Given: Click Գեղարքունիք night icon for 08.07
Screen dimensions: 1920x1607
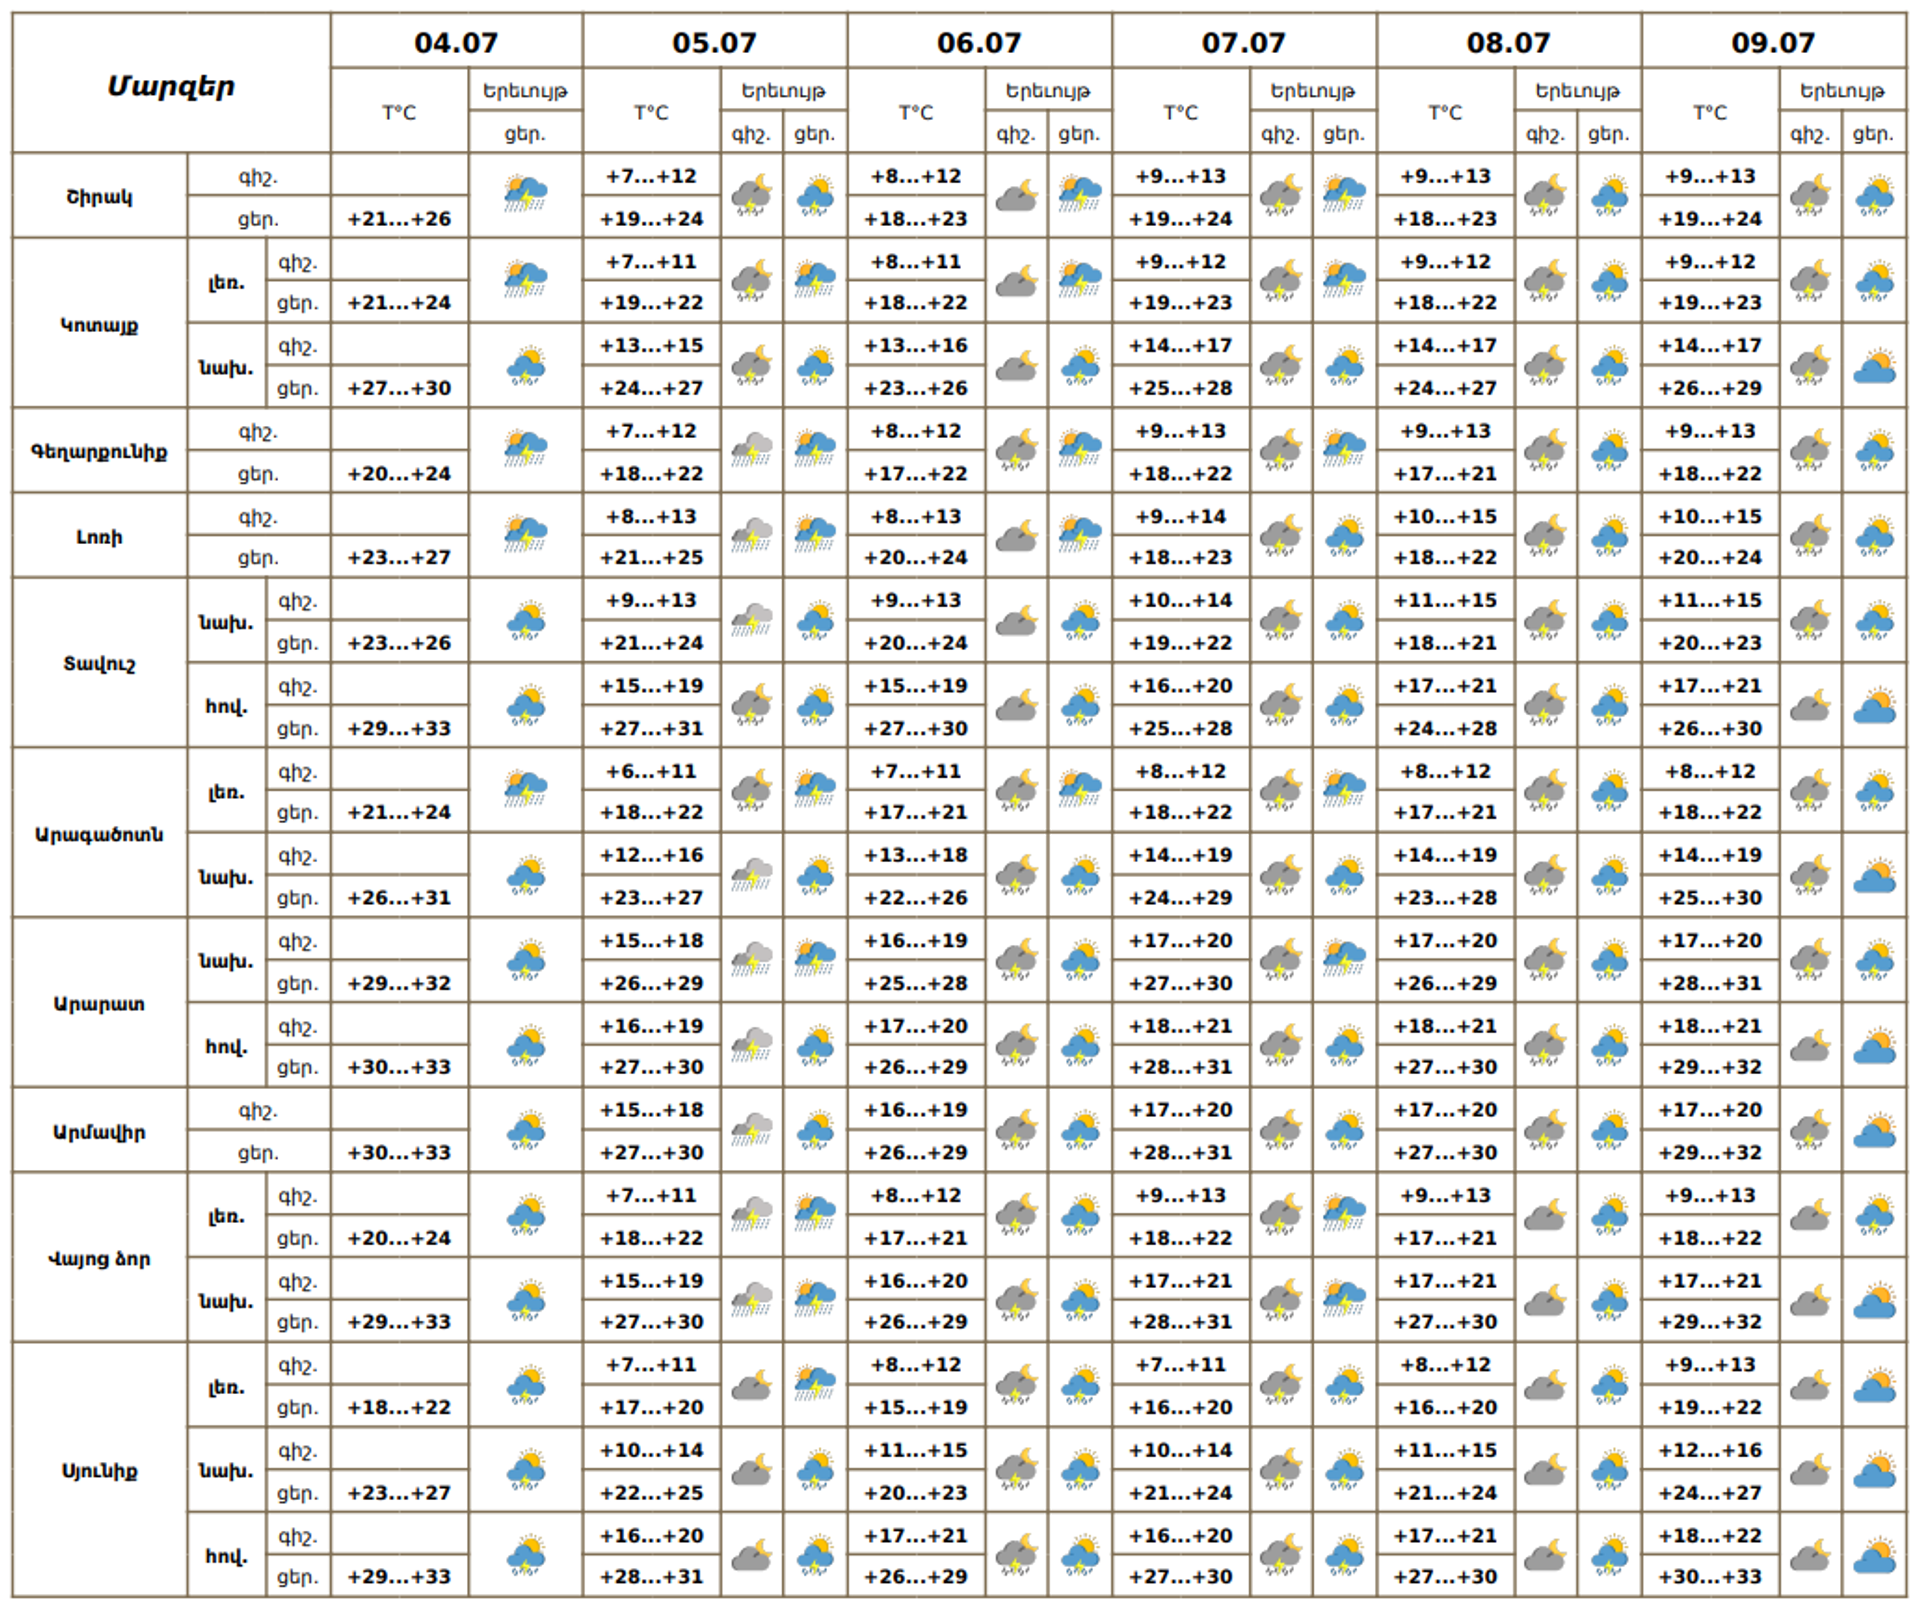Looking at the screenshot, I should coord(1545,450).
